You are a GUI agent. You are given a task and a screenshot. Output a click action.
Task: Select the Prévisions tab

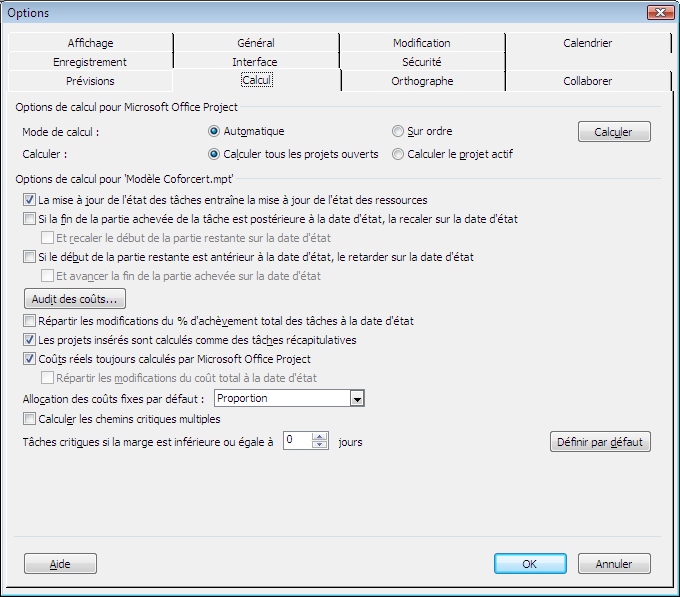90,81
